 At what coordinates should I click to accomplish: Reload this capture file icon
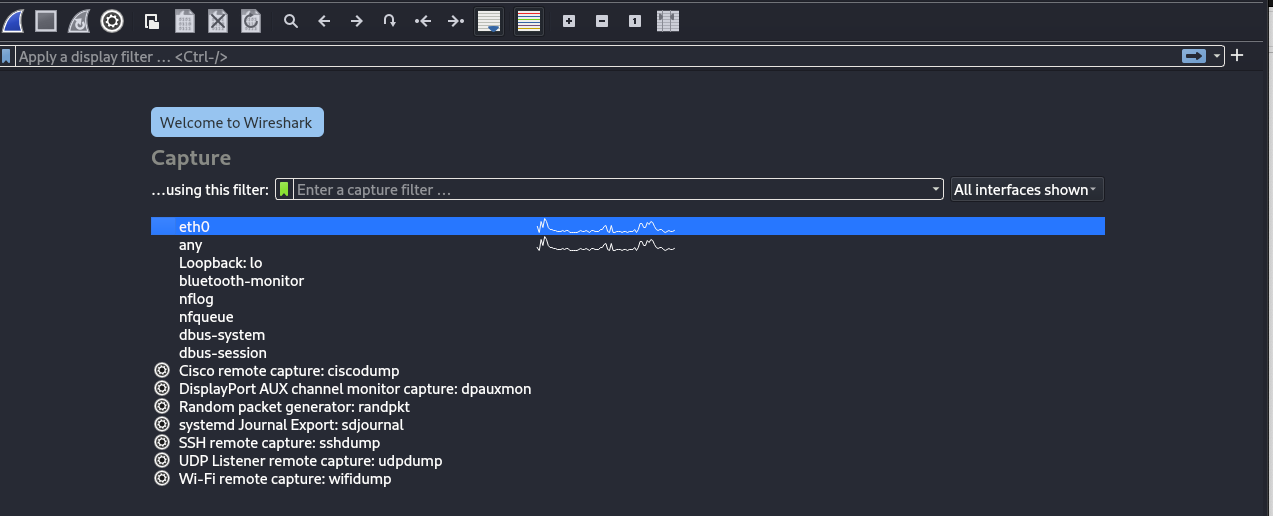[251, 20]
